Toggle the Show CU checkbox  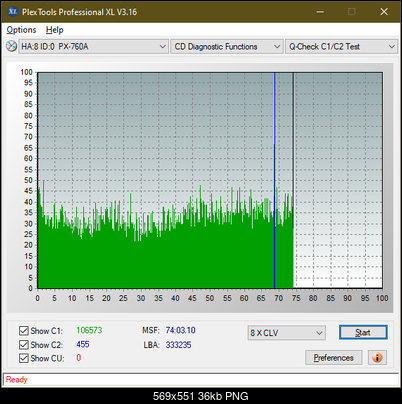point(24,358)
